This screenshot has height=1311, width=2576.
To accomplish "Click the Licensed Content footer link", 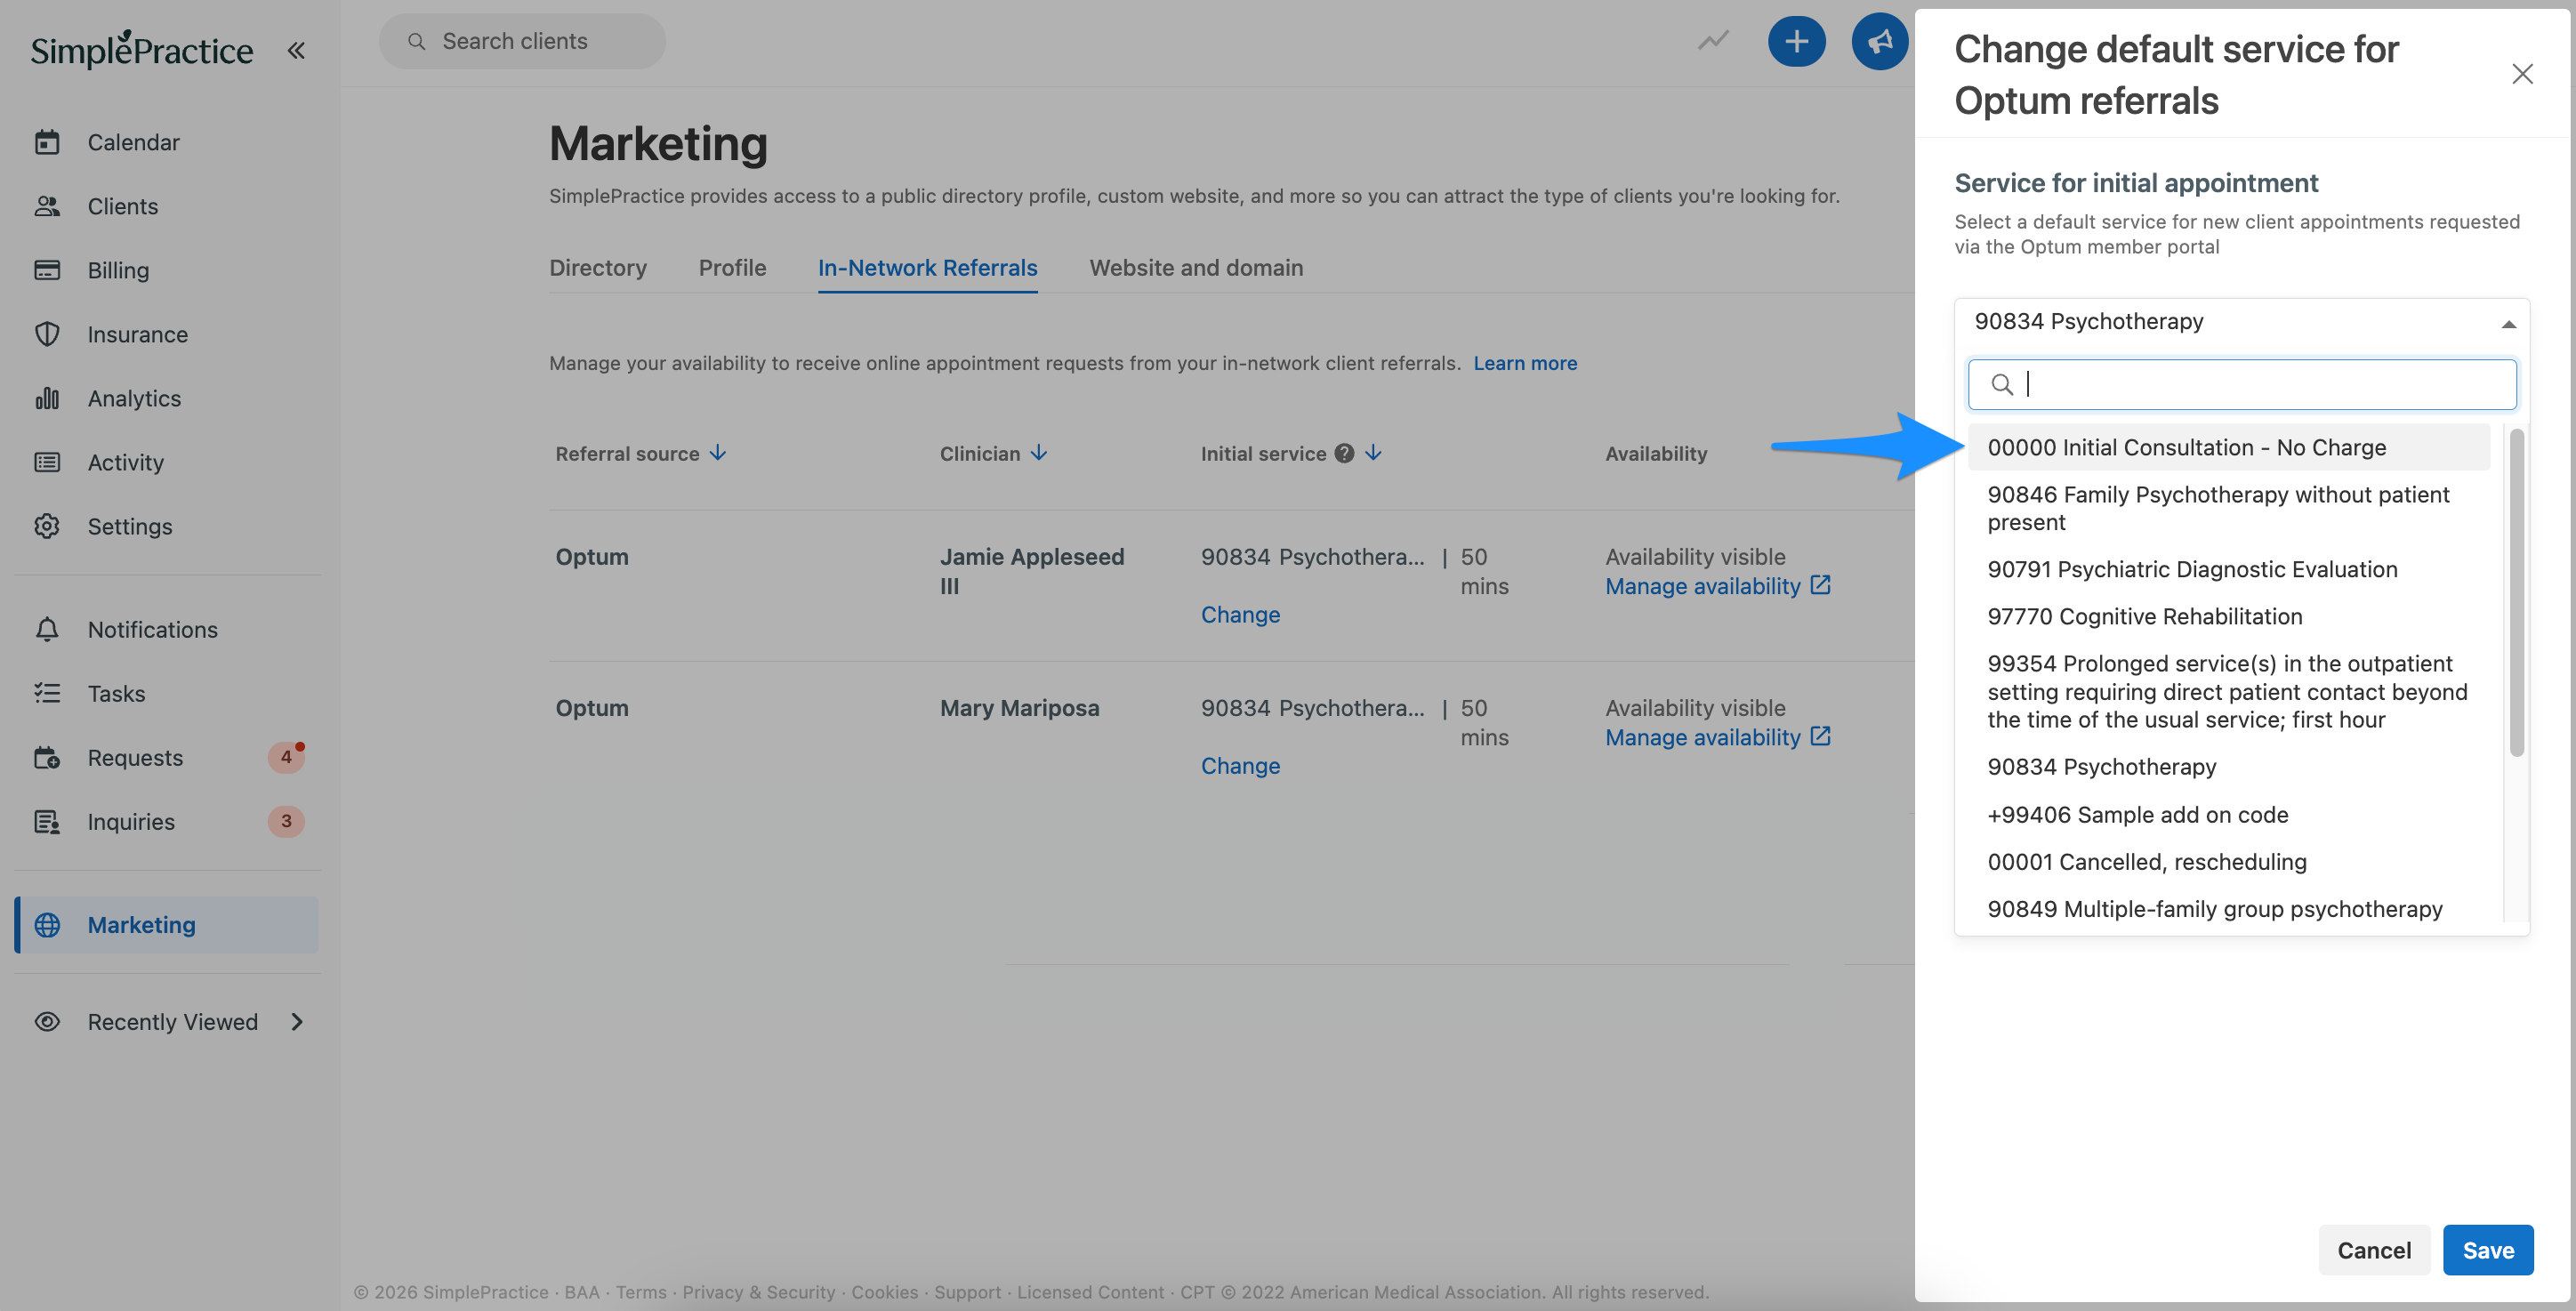I will (x=1090, y=1292).
